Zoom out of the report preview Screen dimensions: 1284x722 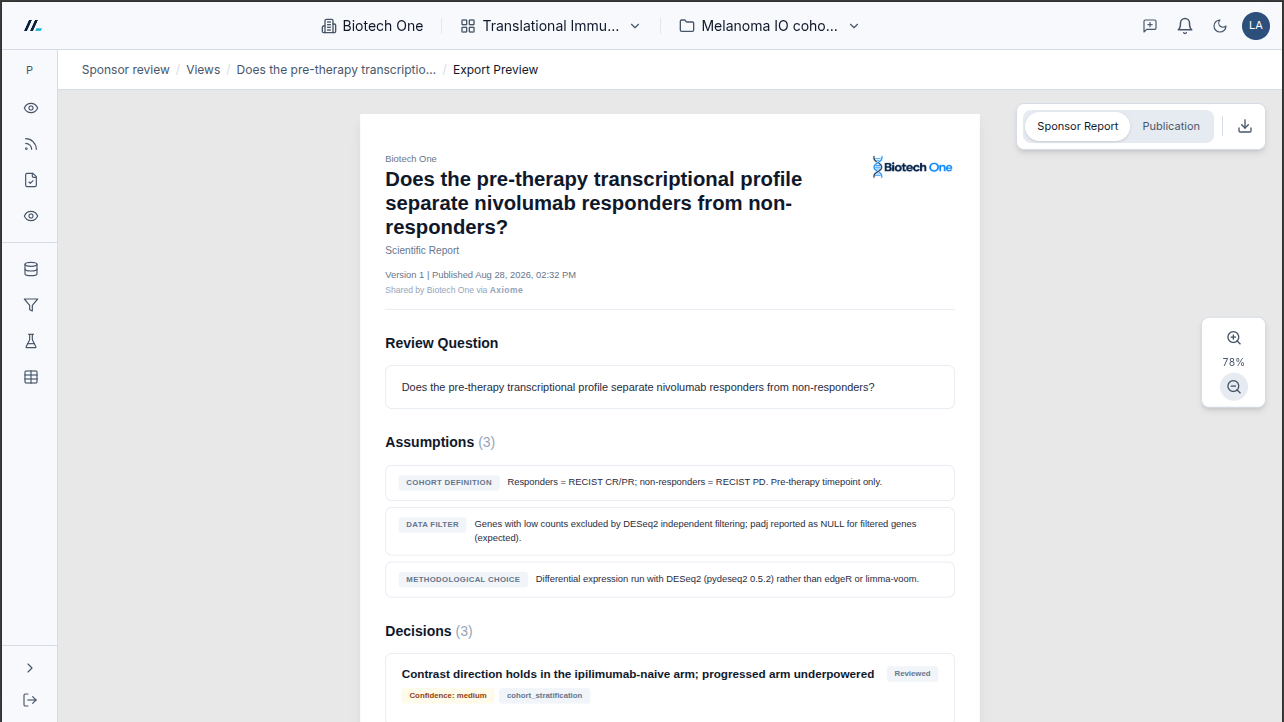[x=1234, y=387]
